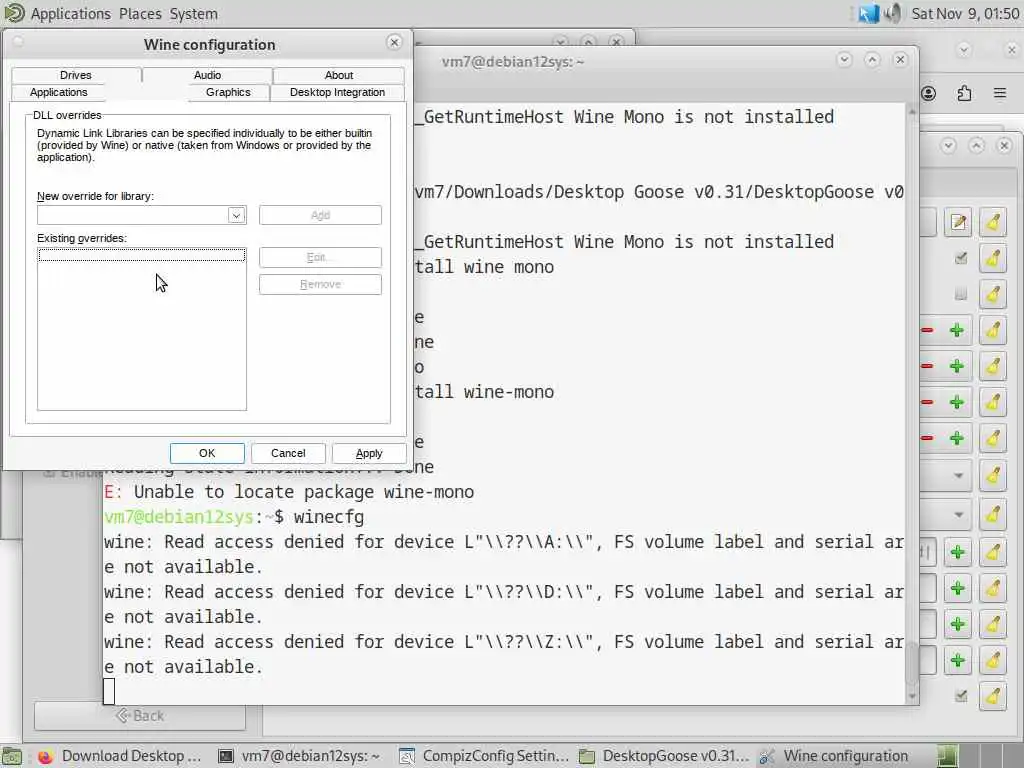This screenshot has width=1024, height=768.
Task: Click the show desktop icon in the bottom panel
Action: 12,756
